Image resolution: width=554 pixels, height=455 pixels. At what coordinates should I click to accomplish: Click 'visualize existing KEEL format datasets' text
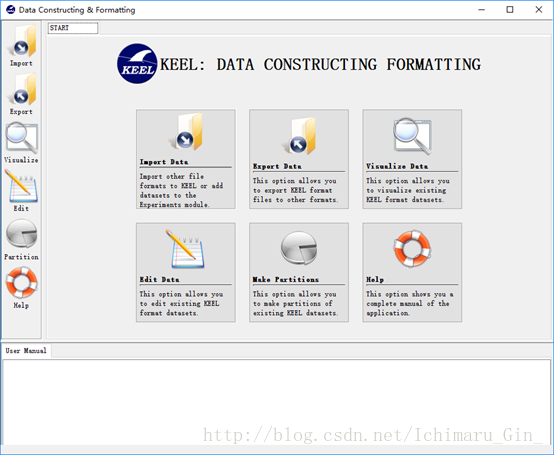click(408, 190)
